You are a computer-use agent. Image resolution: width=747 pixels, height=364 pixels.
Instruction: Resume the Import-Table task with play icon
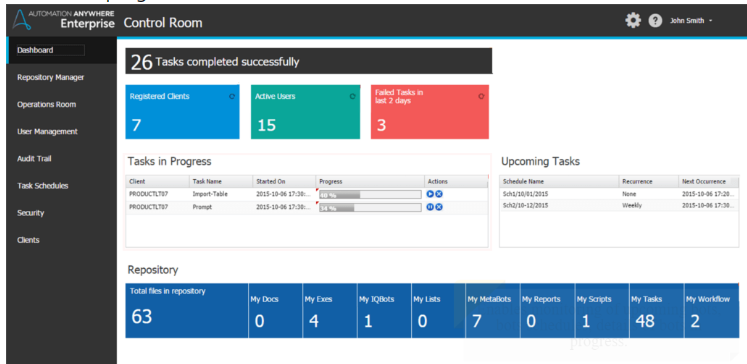tap(430, 194)
